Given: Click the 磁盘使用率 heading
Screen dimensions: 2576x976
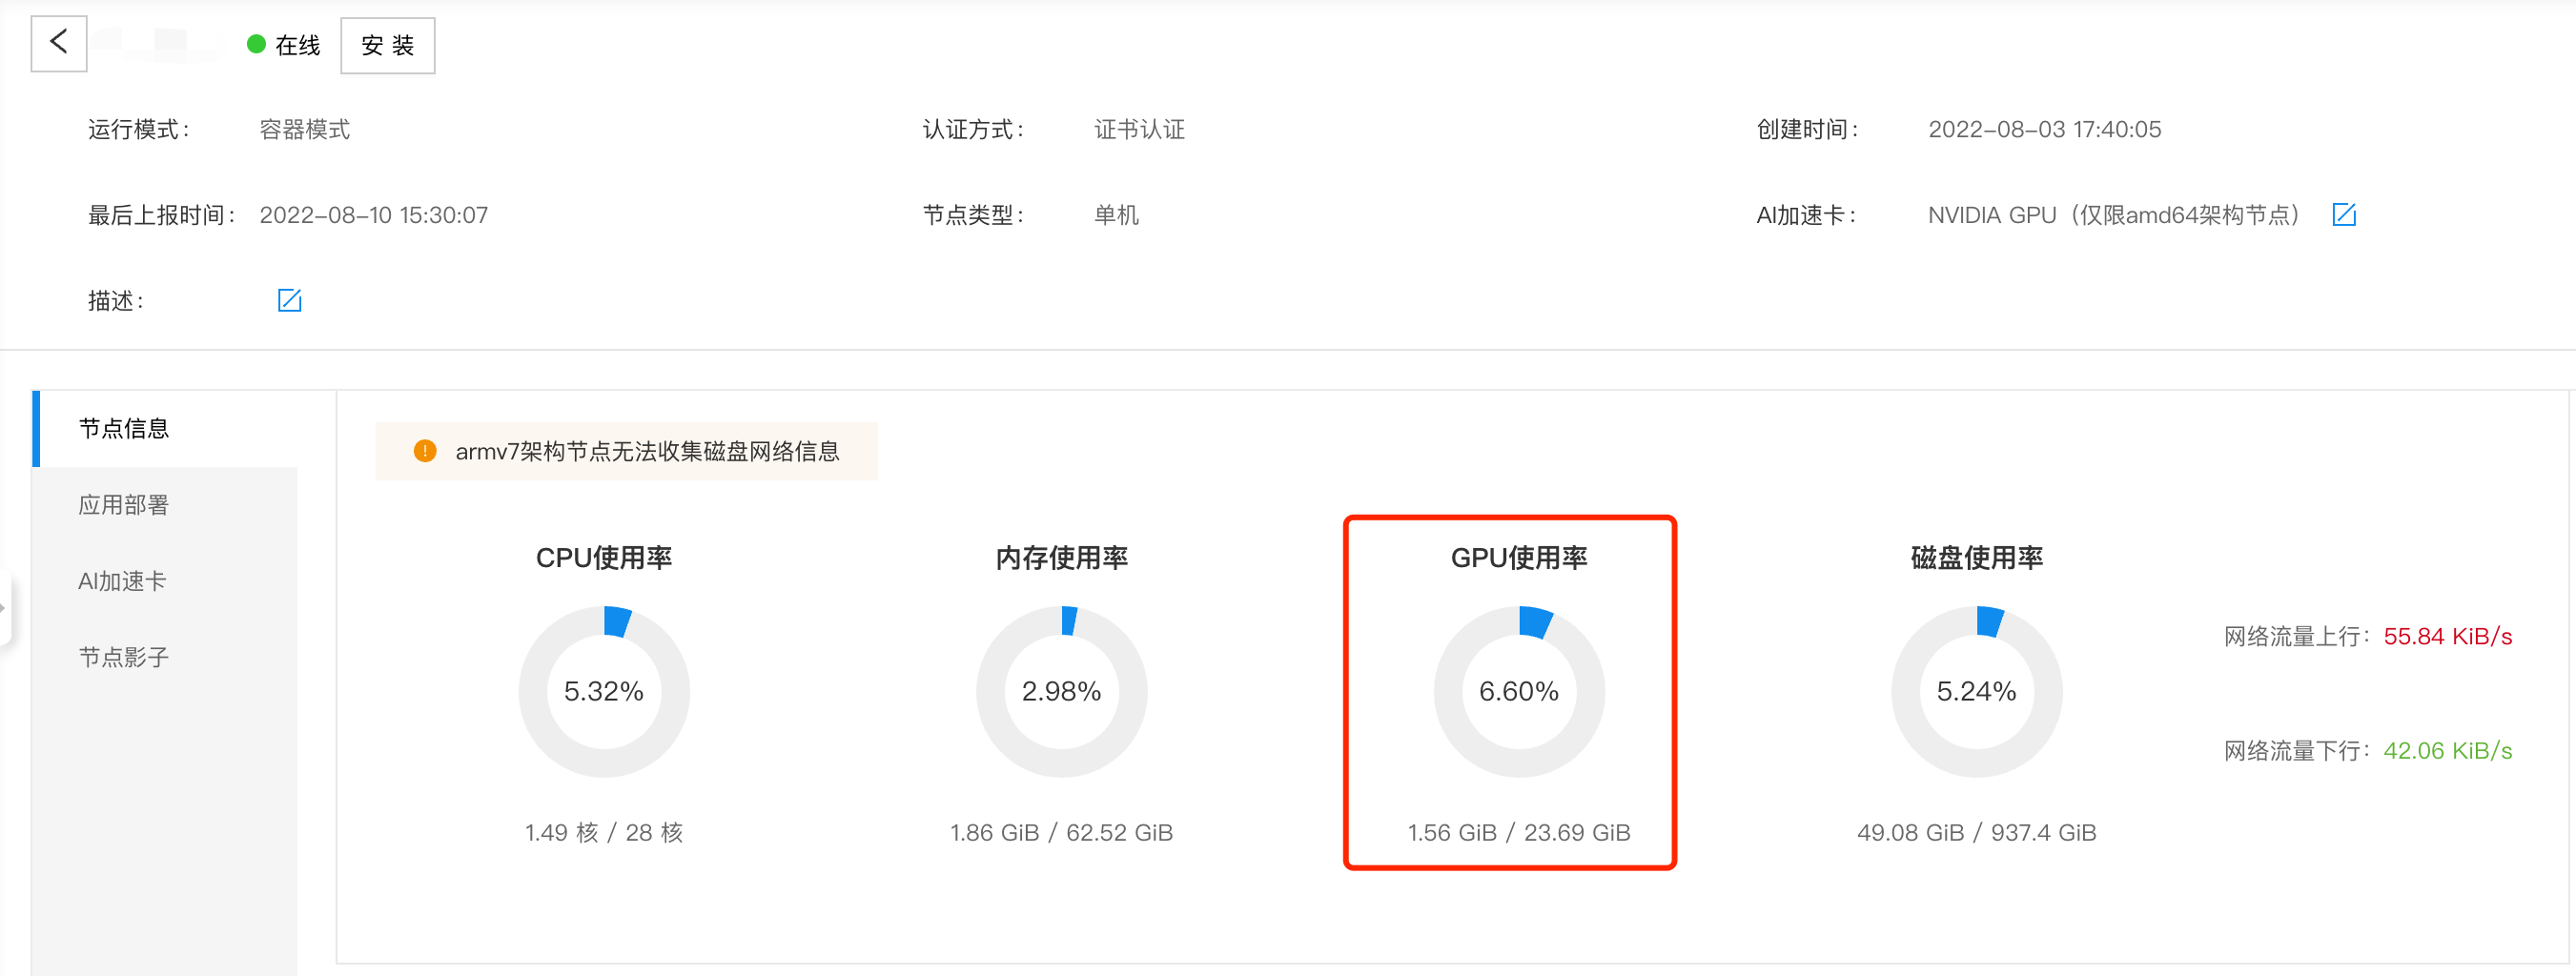Looking at the screenshot, I should (x=1977, y=557).
